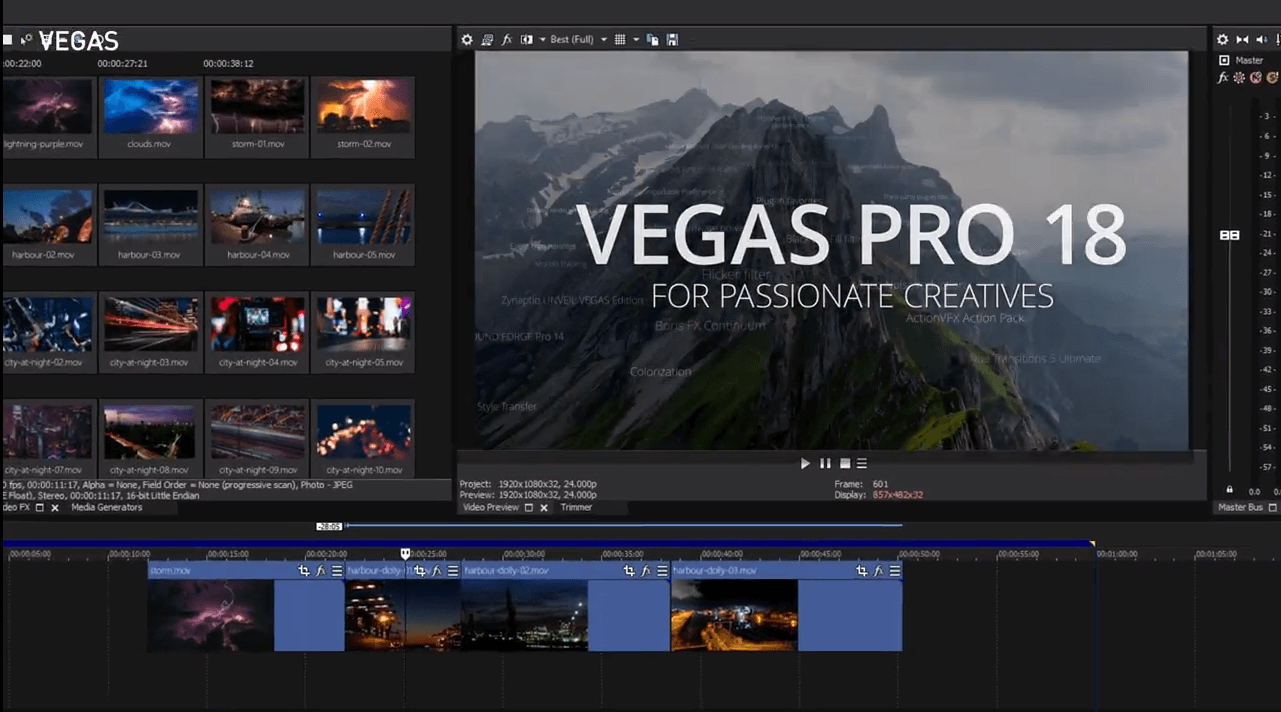Maximize the Video Preview window
Image resolution: width=1281 pixels, height=712 pixels.
point(529,508)
